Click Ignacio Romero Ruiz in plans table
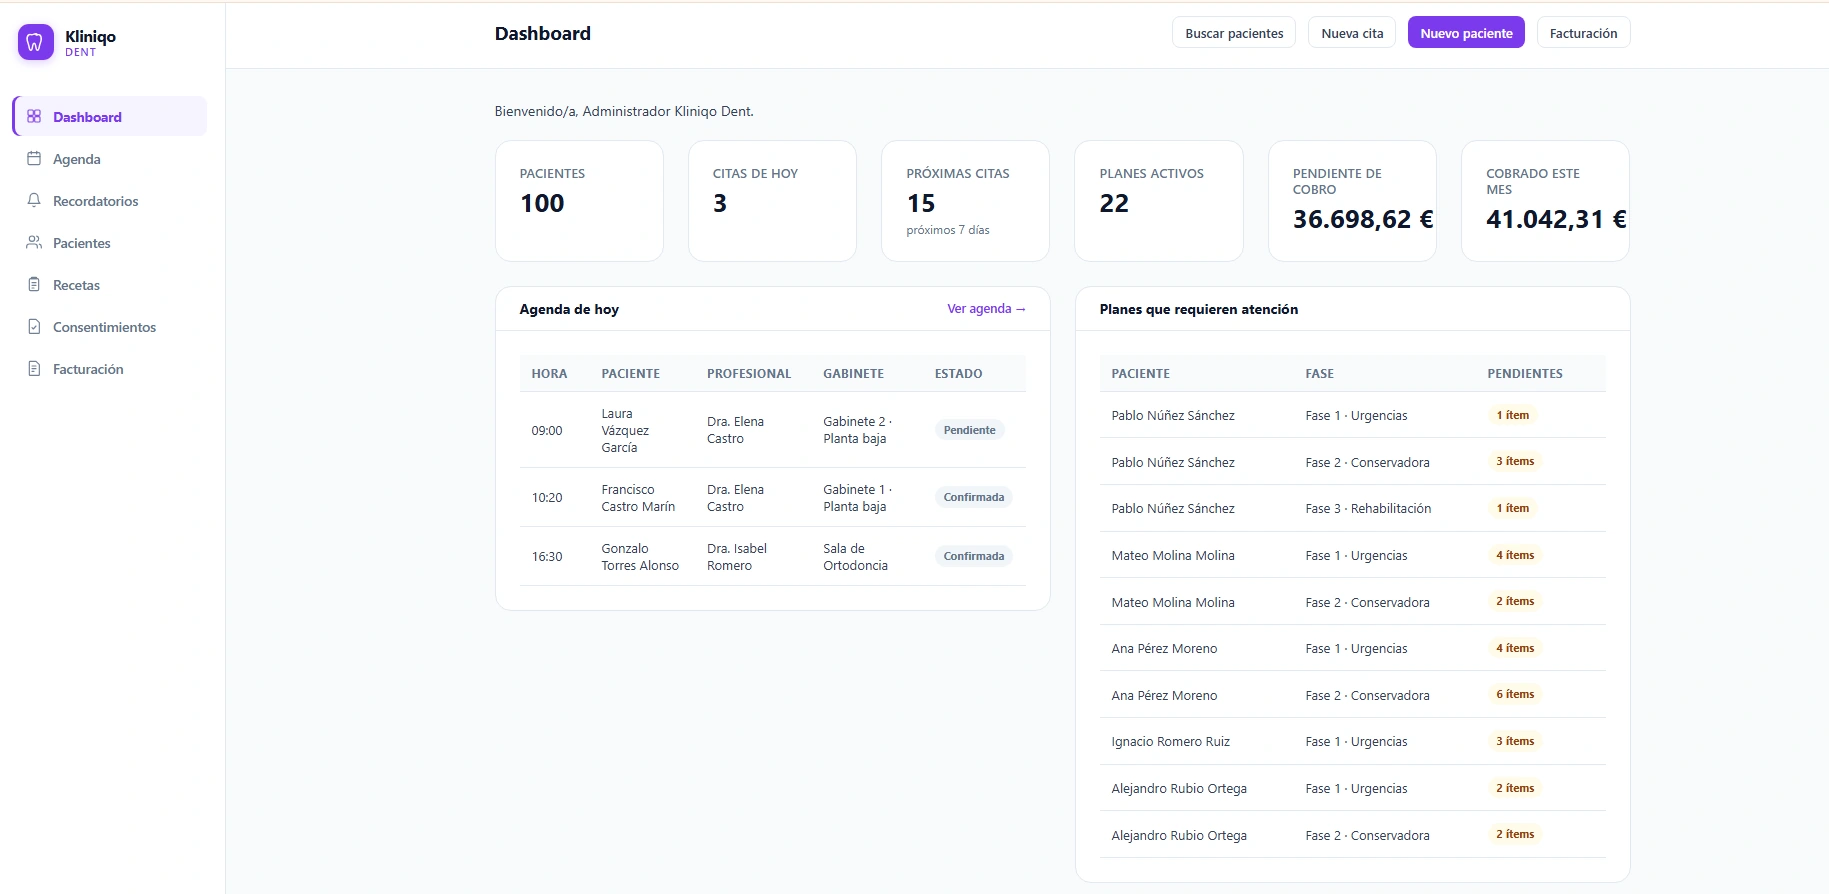Image resolution: width=1829 pixels, height=894 pixels. click(1170, 742)
